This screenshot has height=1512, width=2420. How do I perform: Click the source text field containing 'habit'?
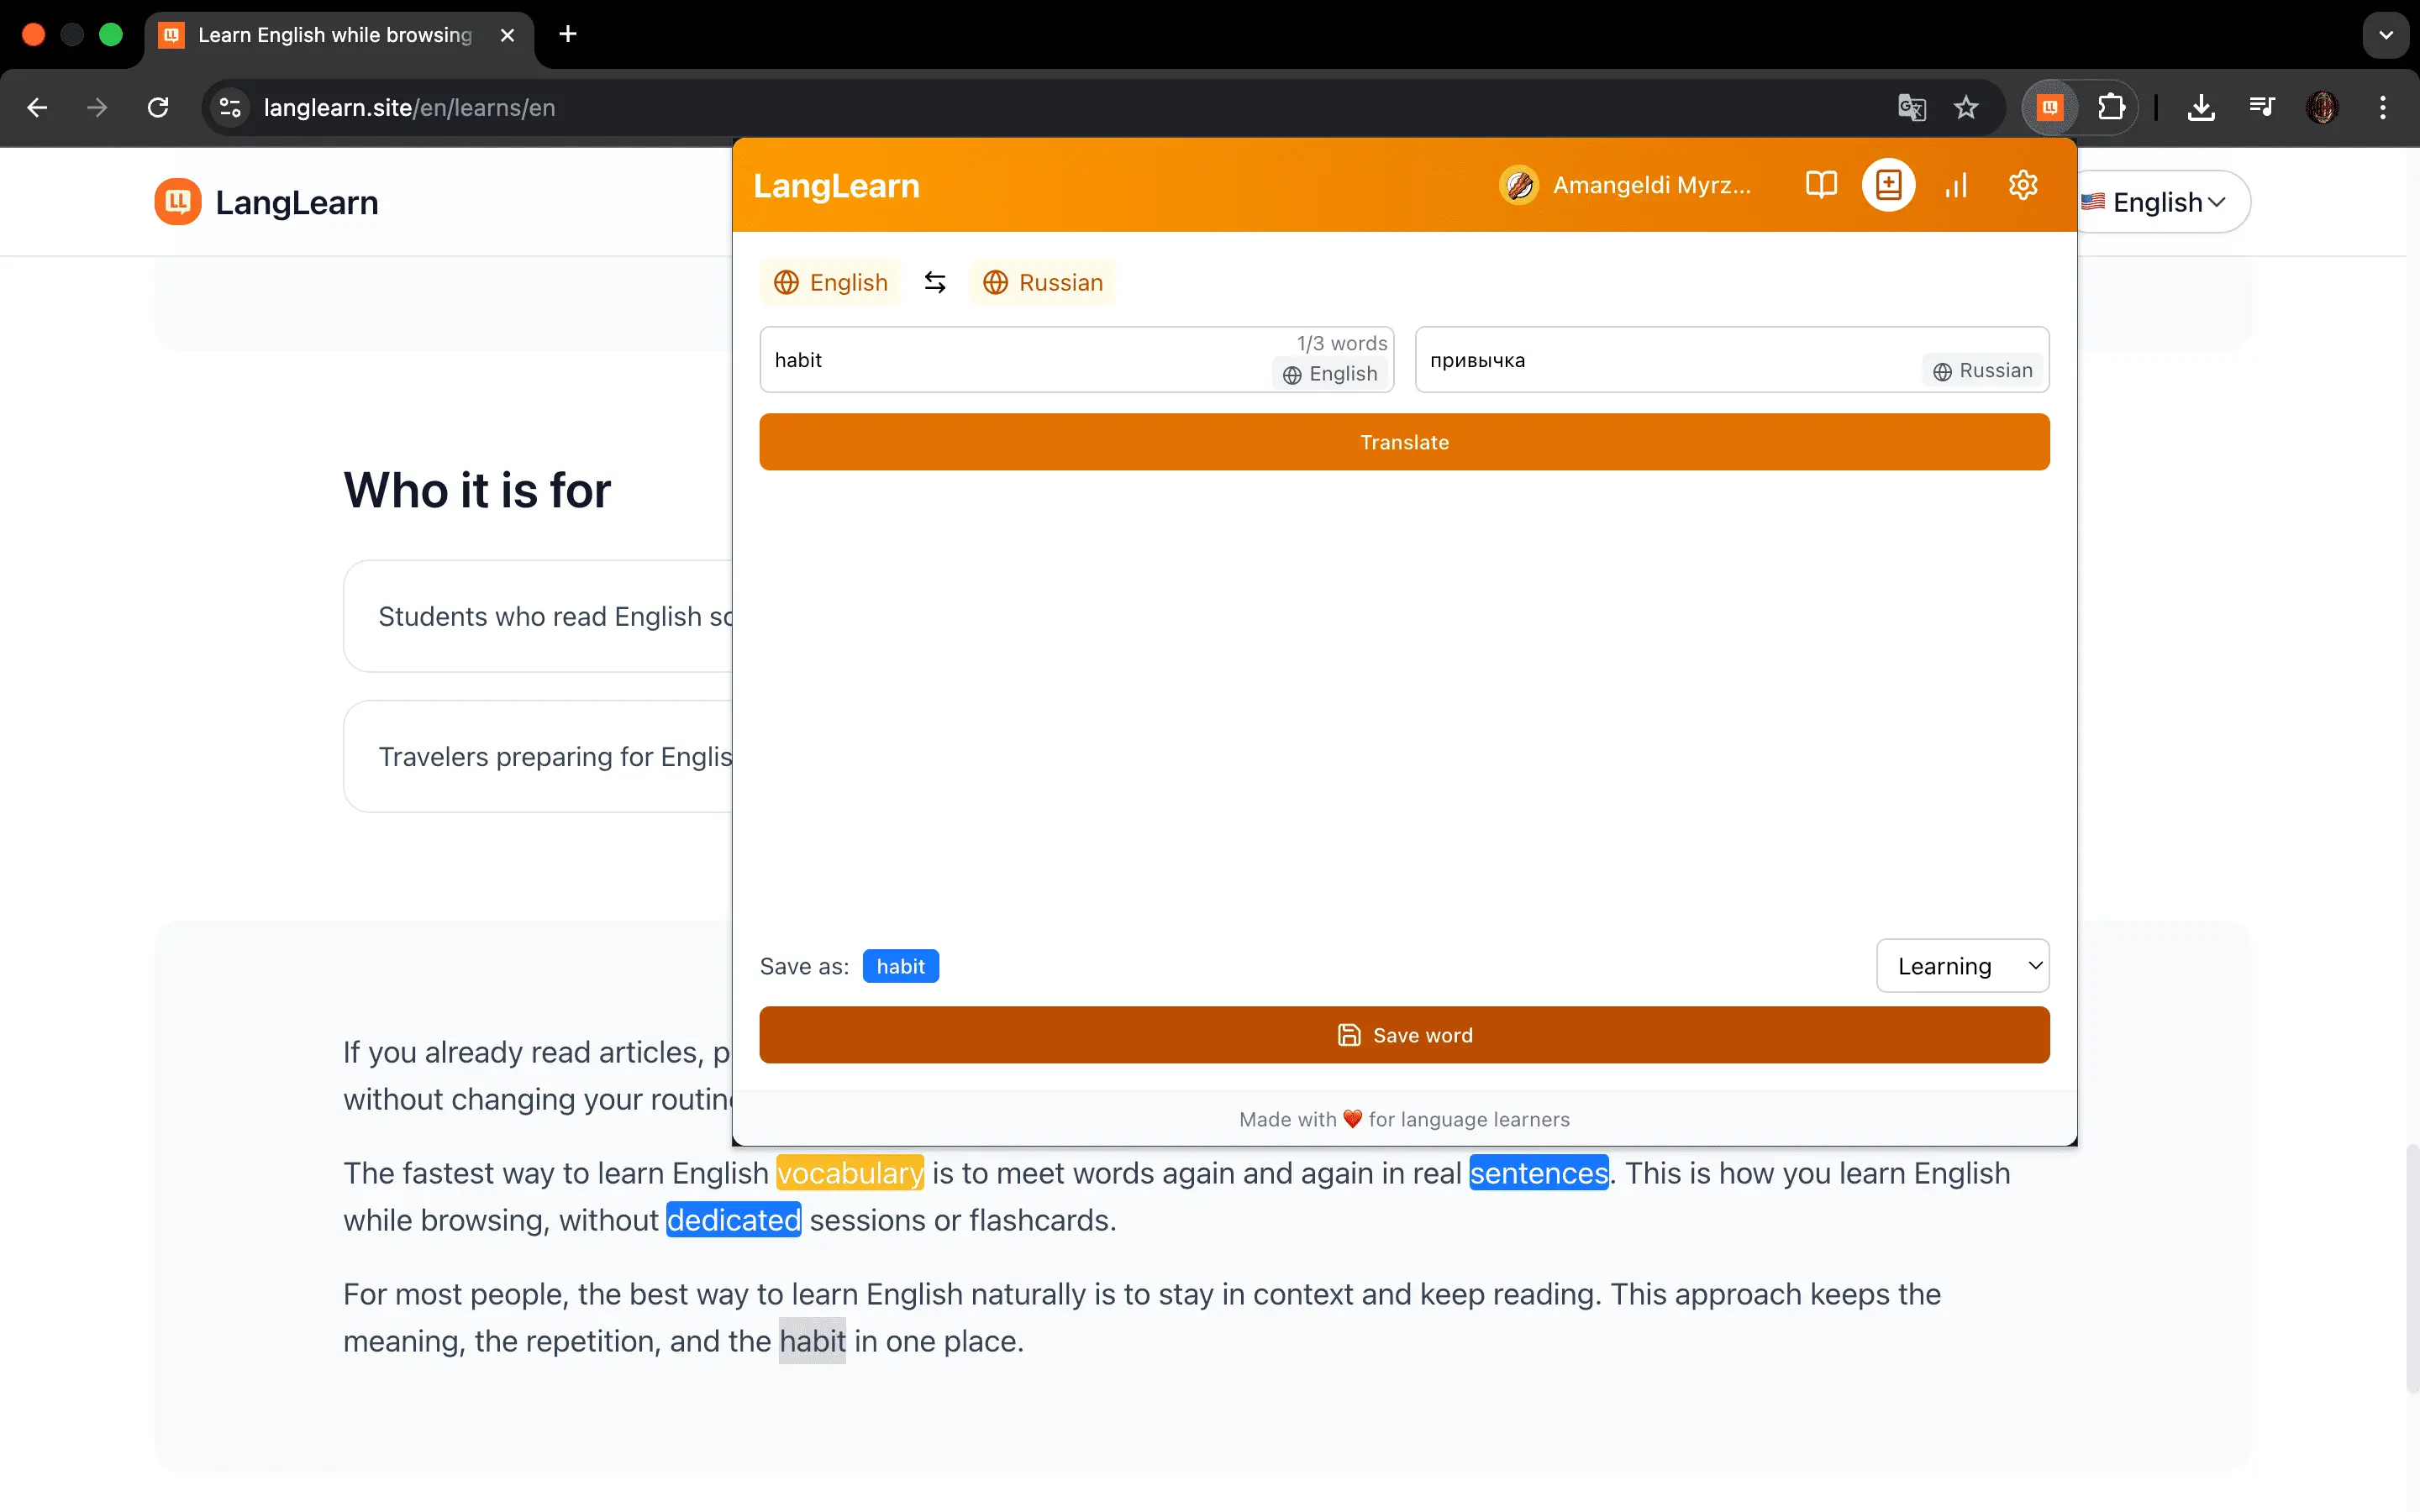coord(1076,359)
